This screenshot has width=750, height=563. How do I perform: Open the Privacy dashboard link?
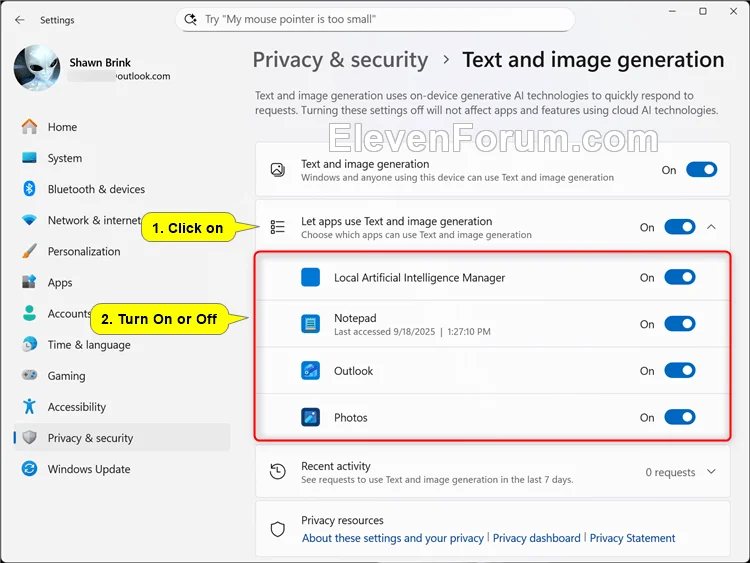pos(536,538)
